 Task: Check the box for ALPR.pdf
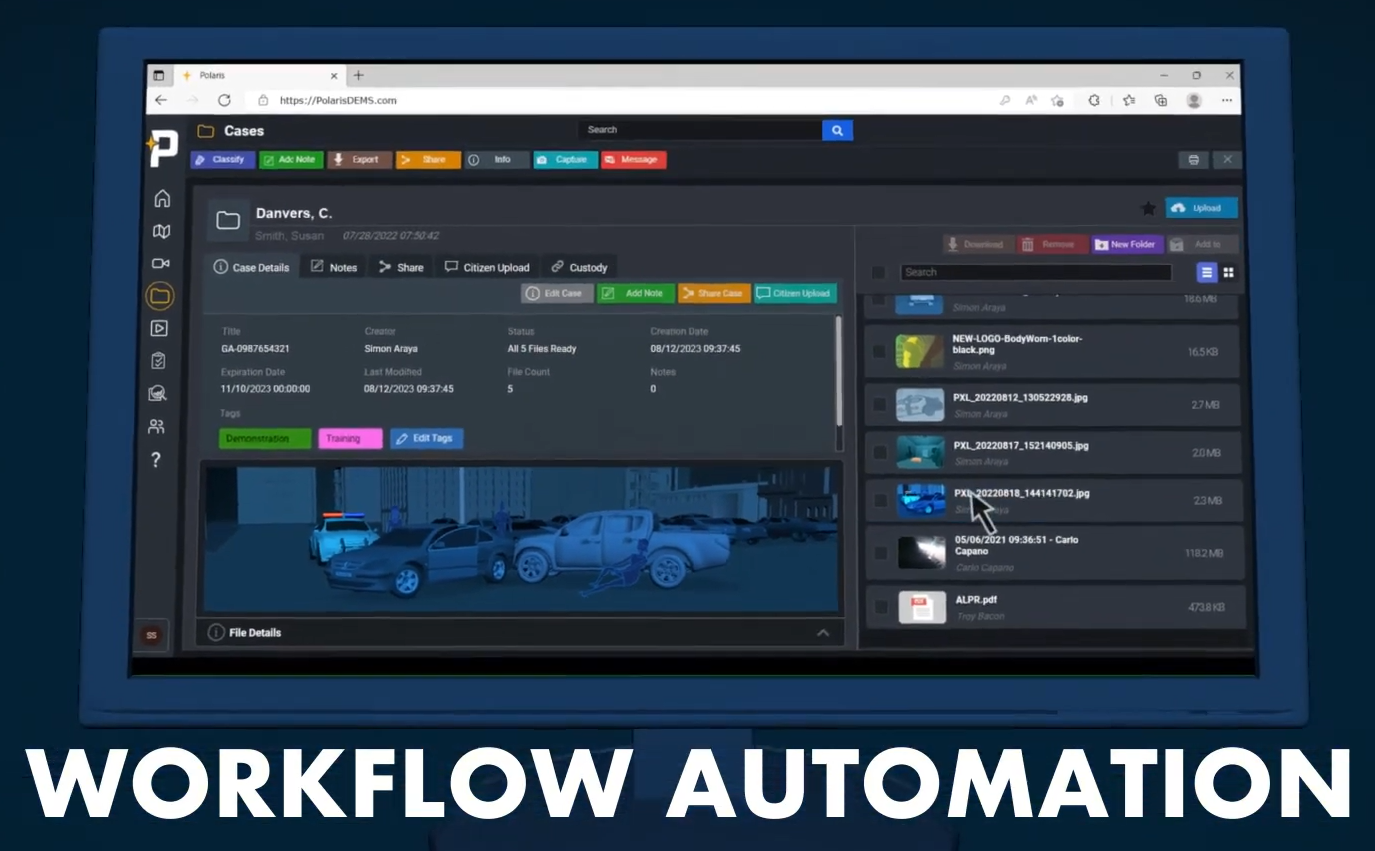tap(881, 607)
